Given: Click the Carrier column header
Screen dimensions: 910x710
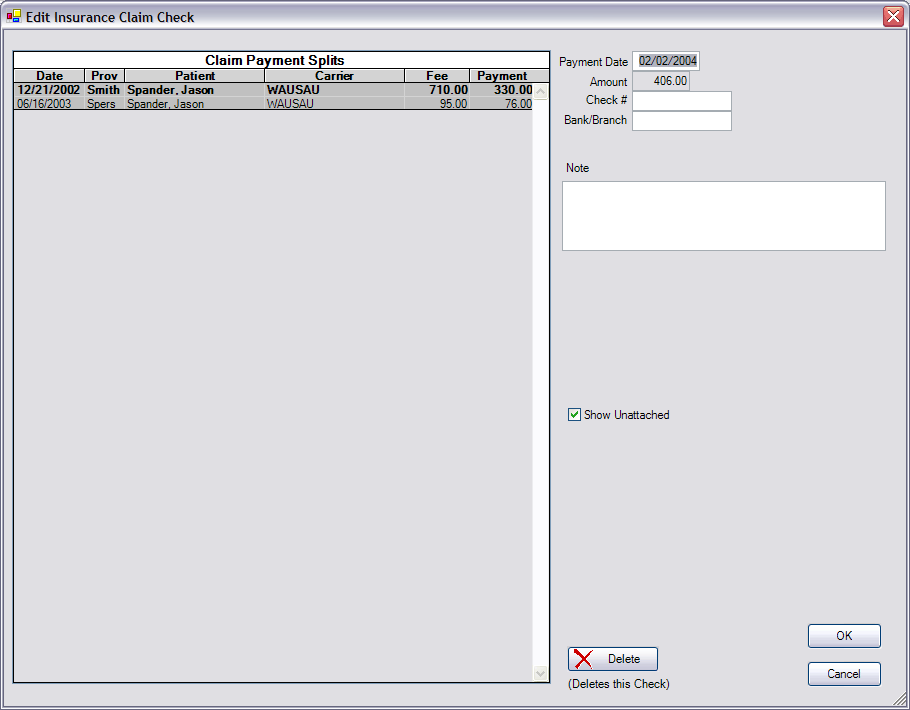Looking at the screenshot, I should [334, 76].
